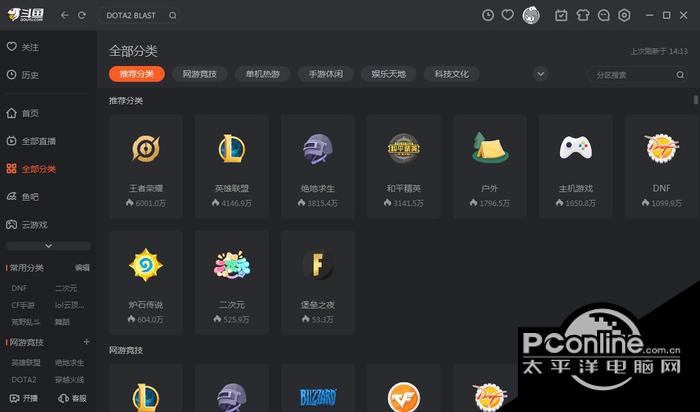Open 二次元 under 常用分类 in sidebar

click(66, 288)
